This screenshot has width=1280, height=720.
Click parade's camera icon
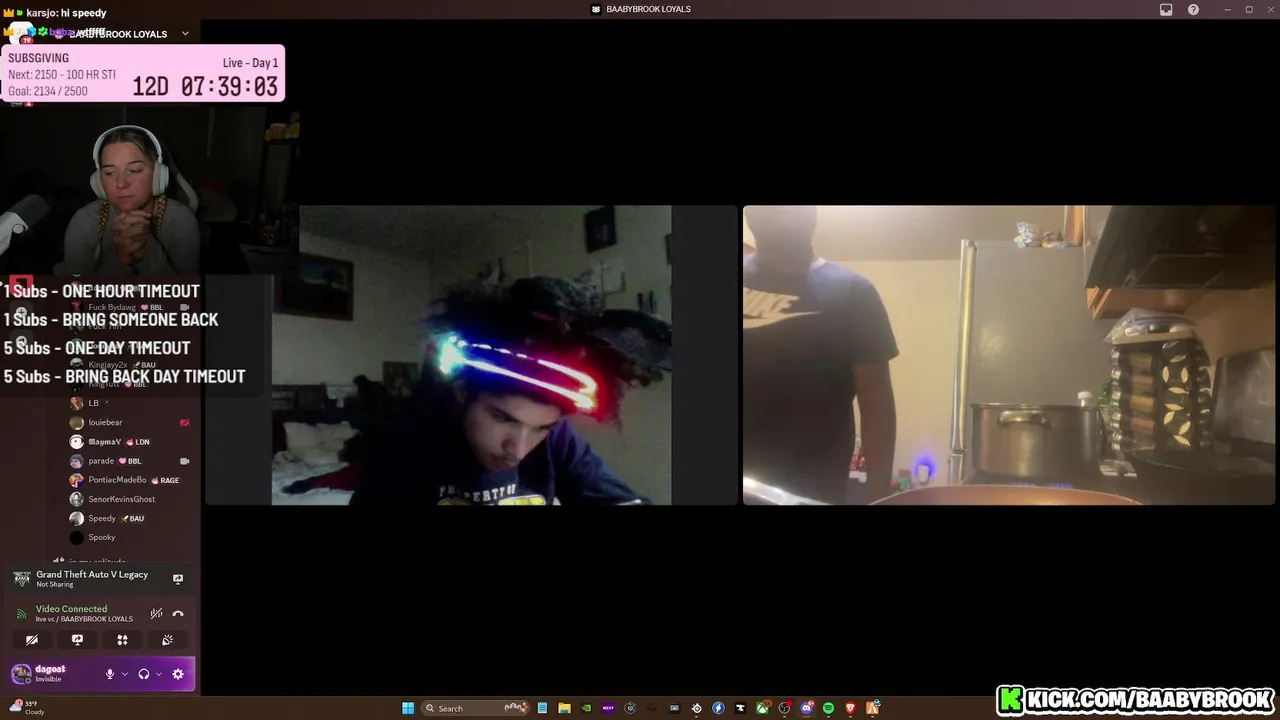[184, 461]
